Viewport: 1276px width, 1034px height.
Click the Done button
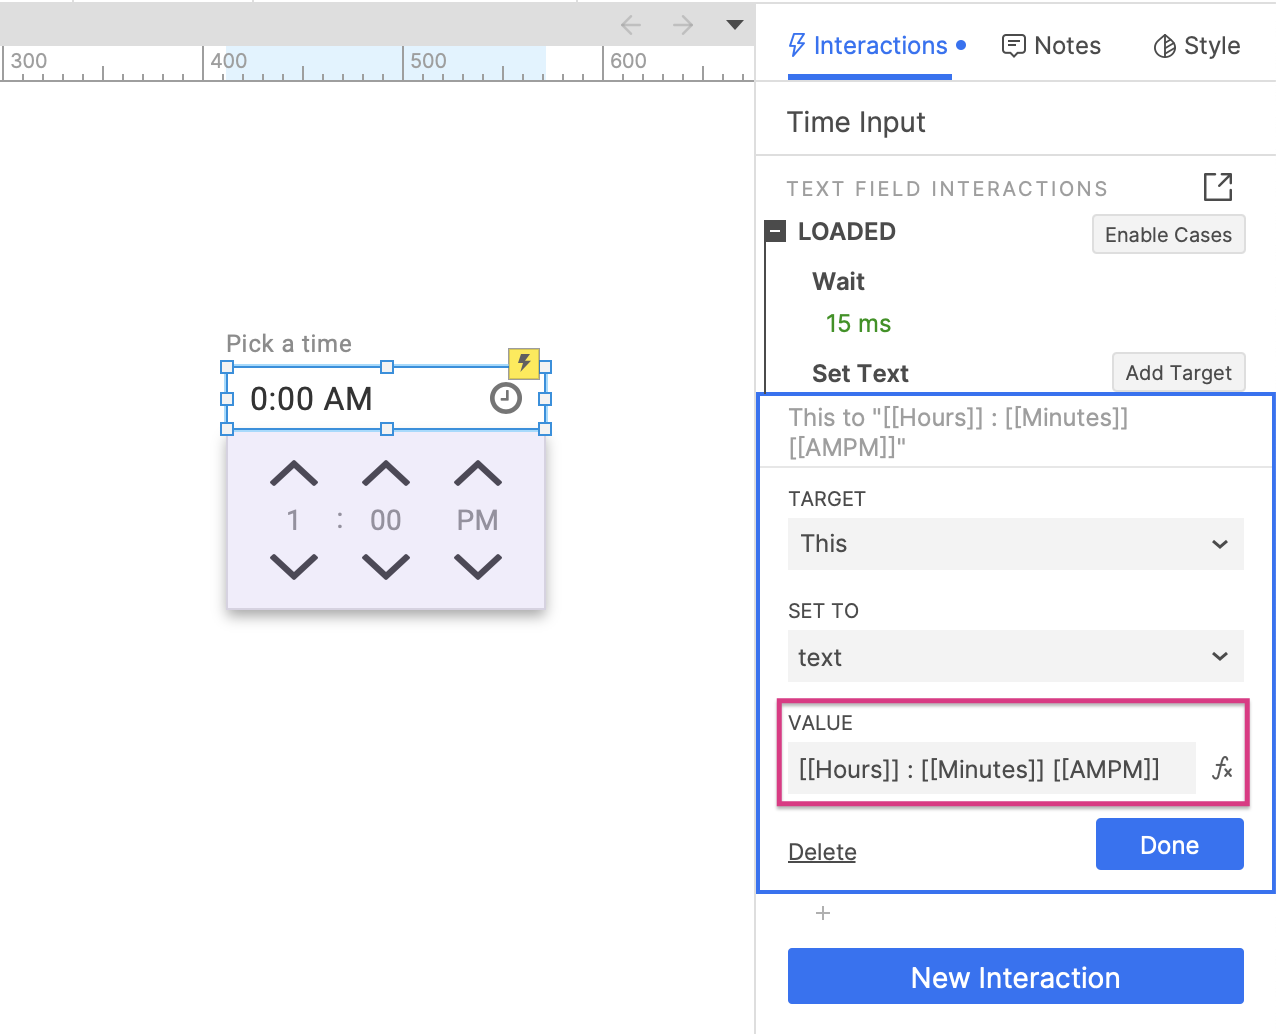pos(1170,845)
